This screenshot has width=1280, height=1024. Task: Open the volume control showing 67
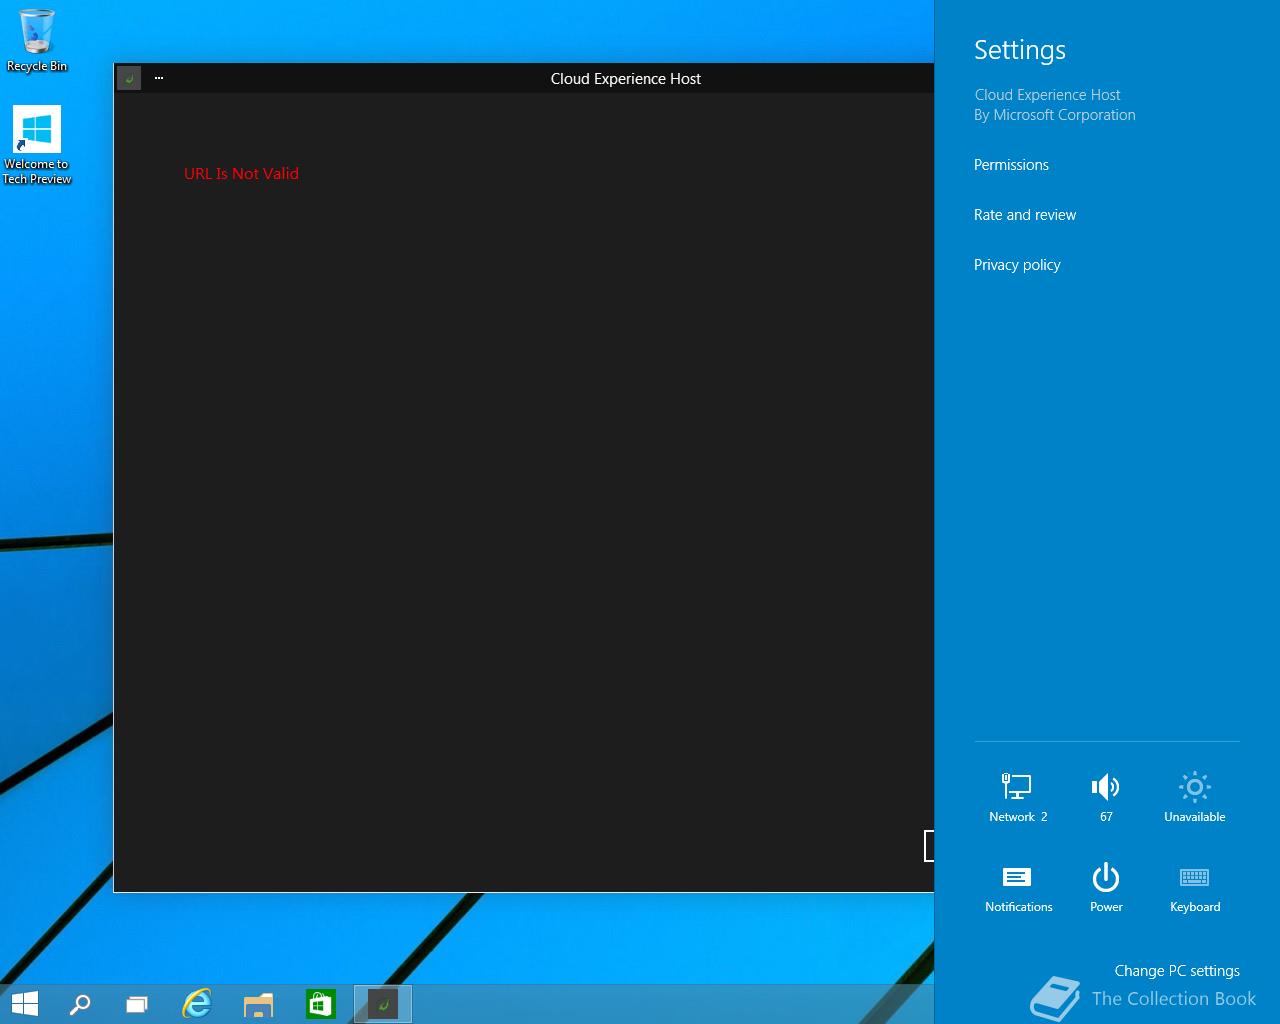1106,797
